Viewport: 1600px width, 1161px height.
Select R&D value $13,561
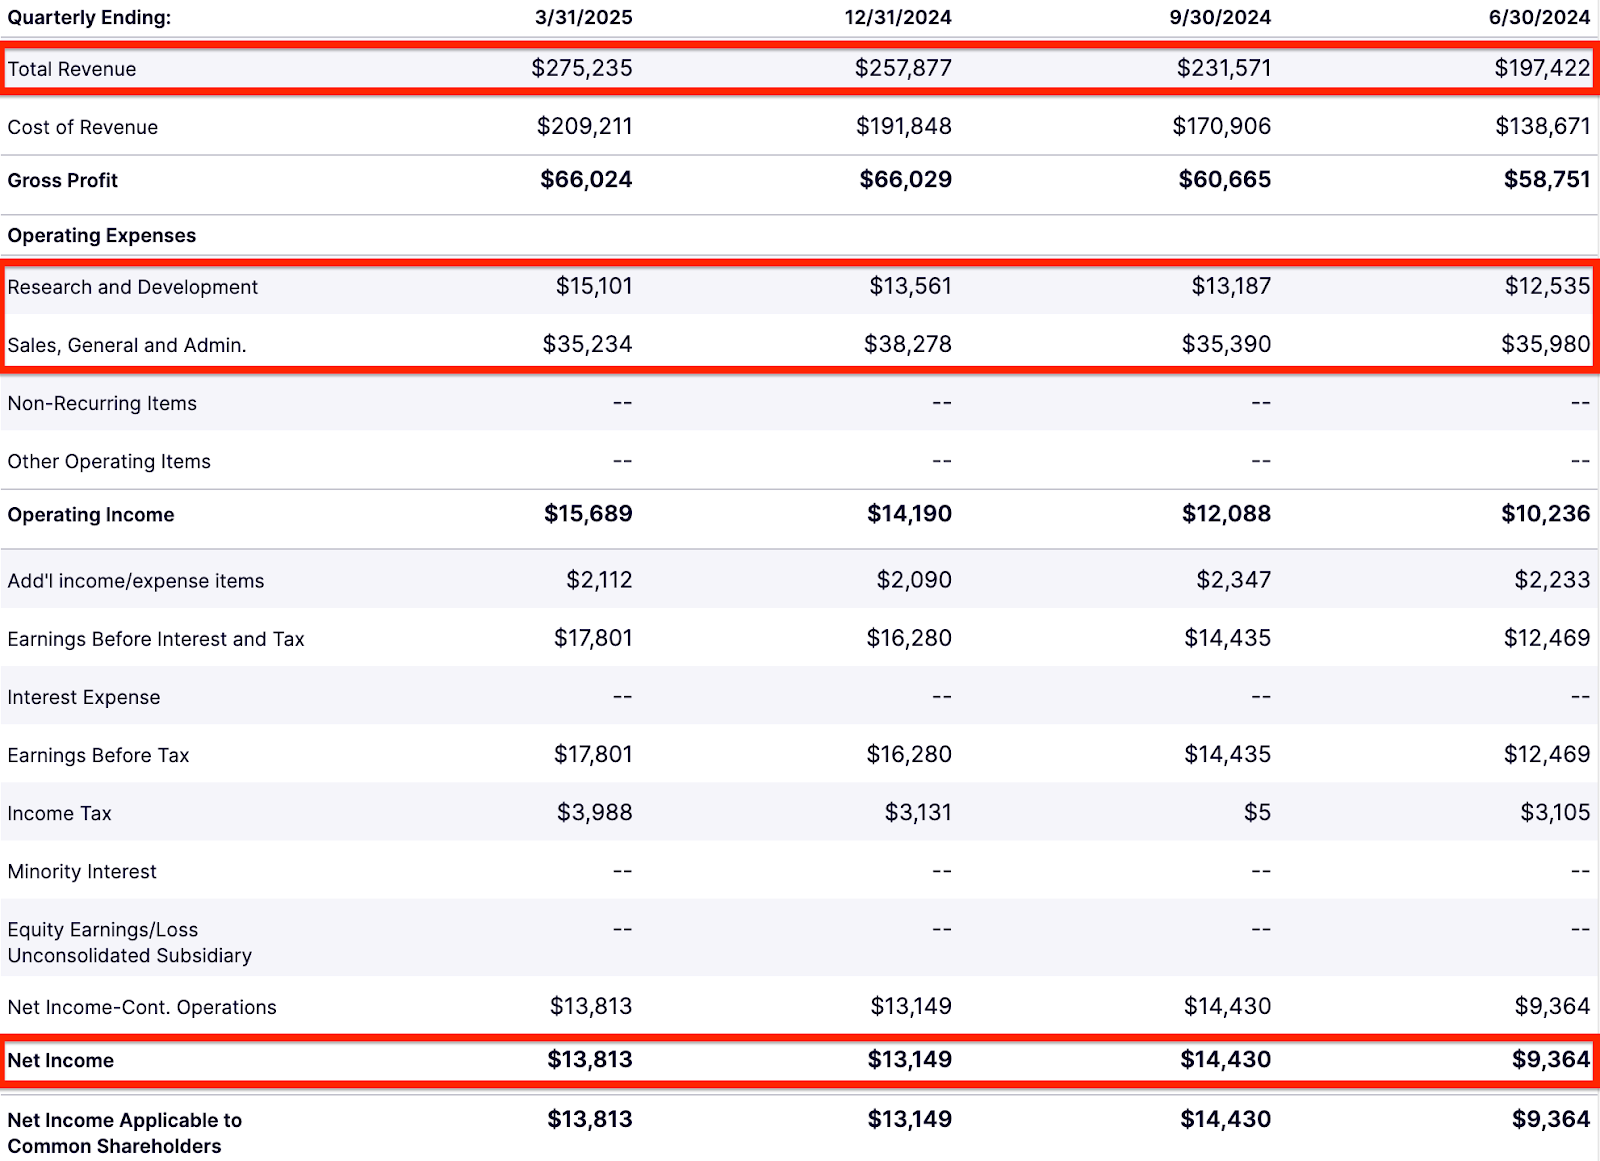point(910,286)
